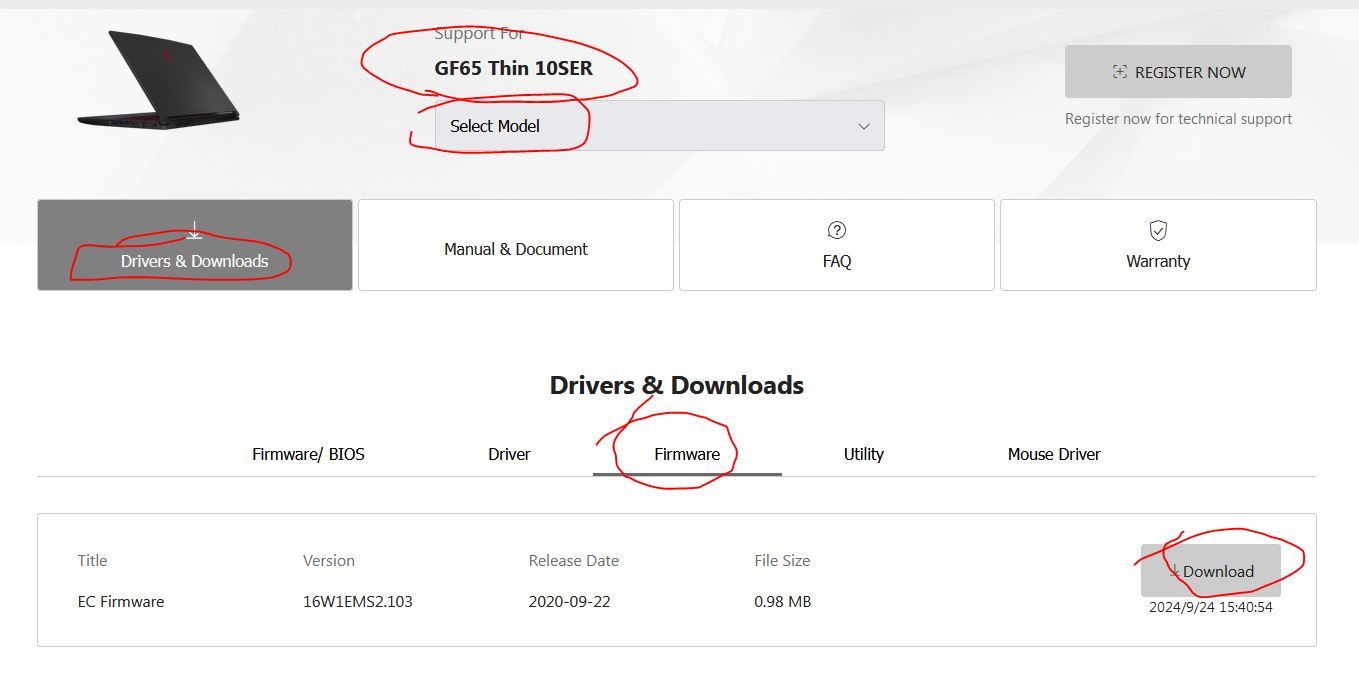Click the Warranty shield icon
This screenshot has width=1359, height=676.
(x=1158, y=231)
